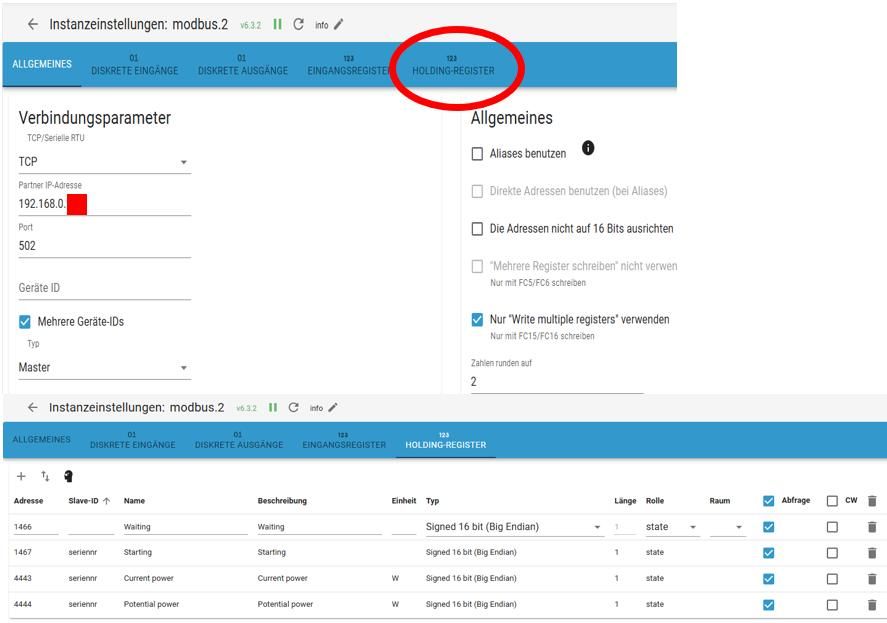
Task: Open the TCP/Serielle RTU dropdown
Action: coord(105,162)
